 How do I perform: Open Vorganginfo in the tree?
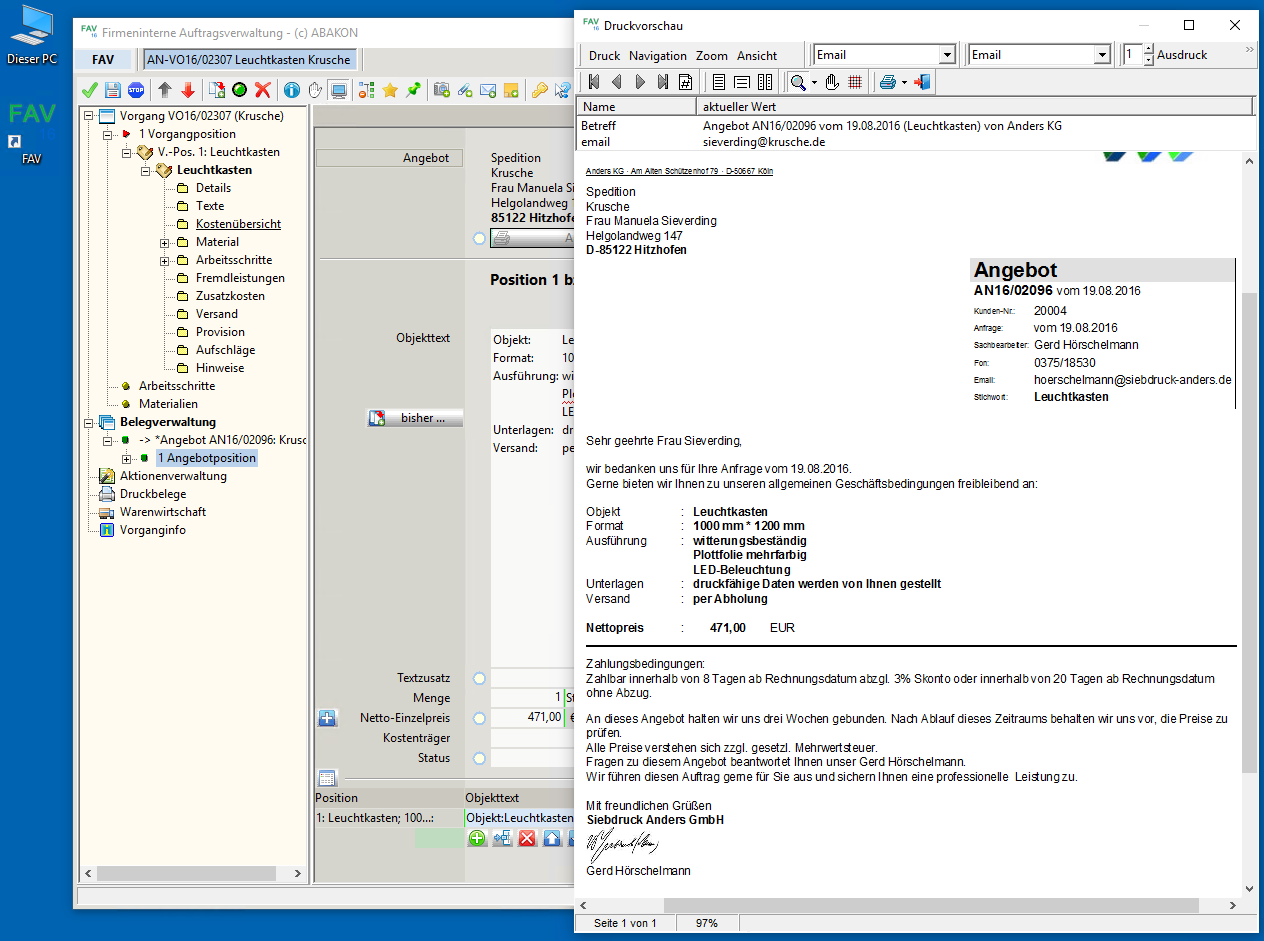point(153,530)
